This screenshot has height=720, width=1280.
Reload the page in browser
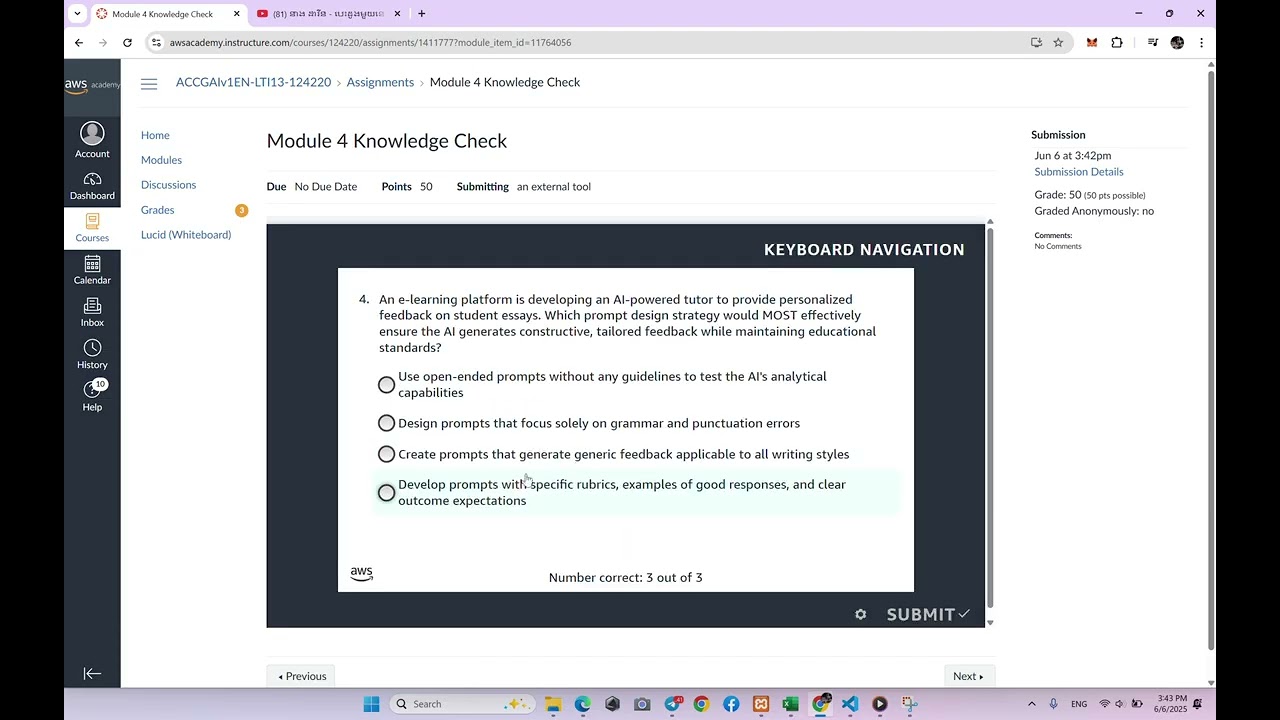(x=127, y=42)
